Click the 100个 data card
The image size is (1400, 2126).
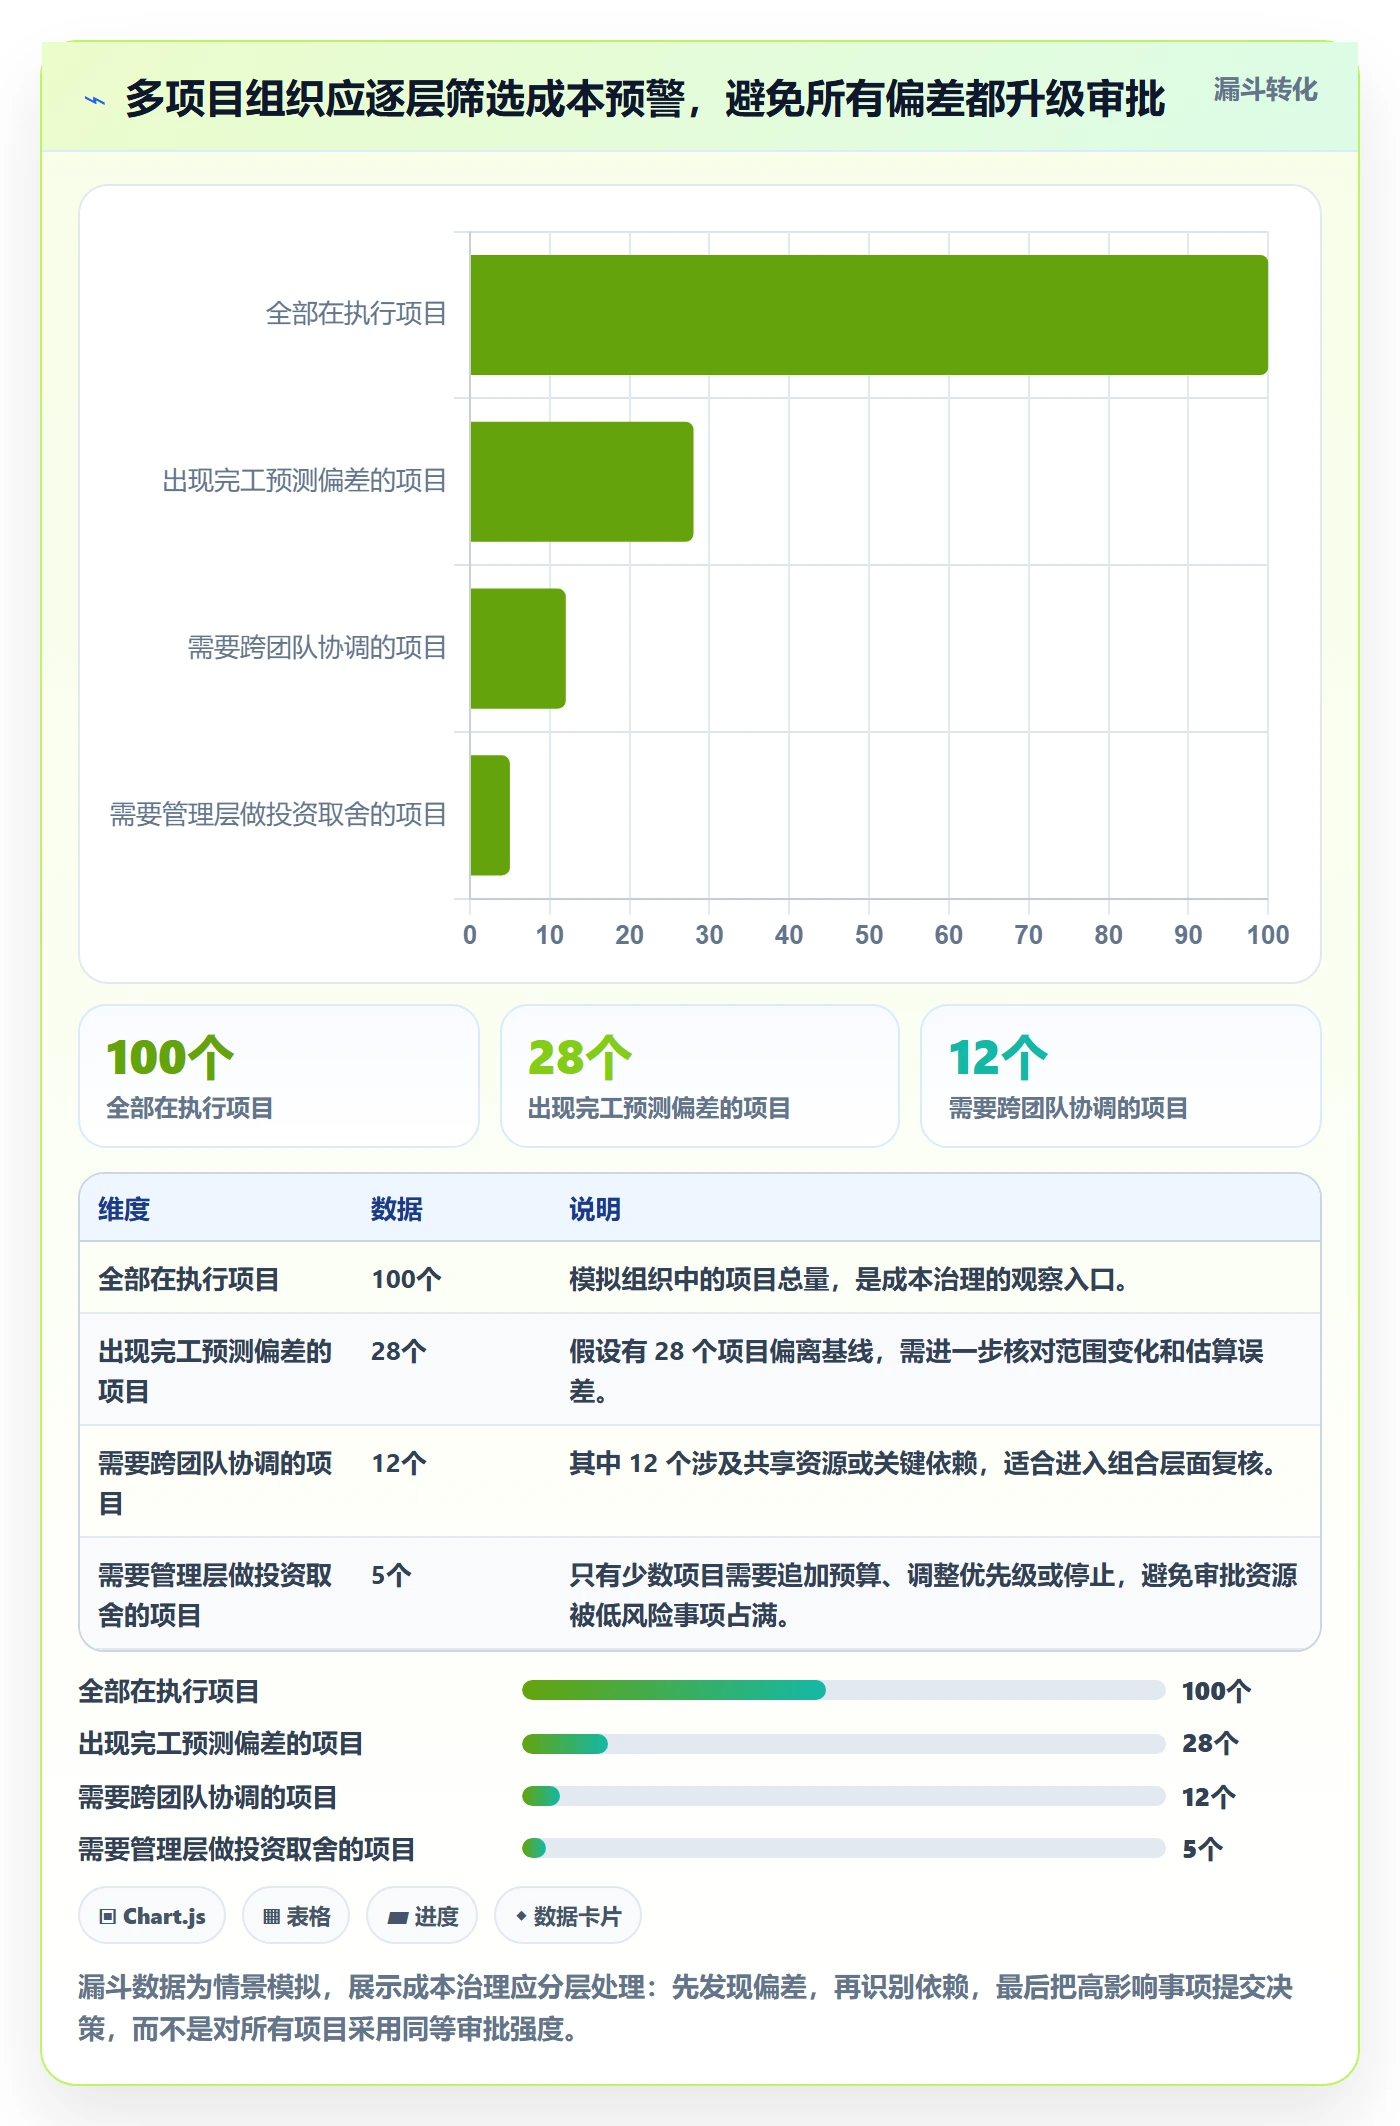(x=279, y=1076)
